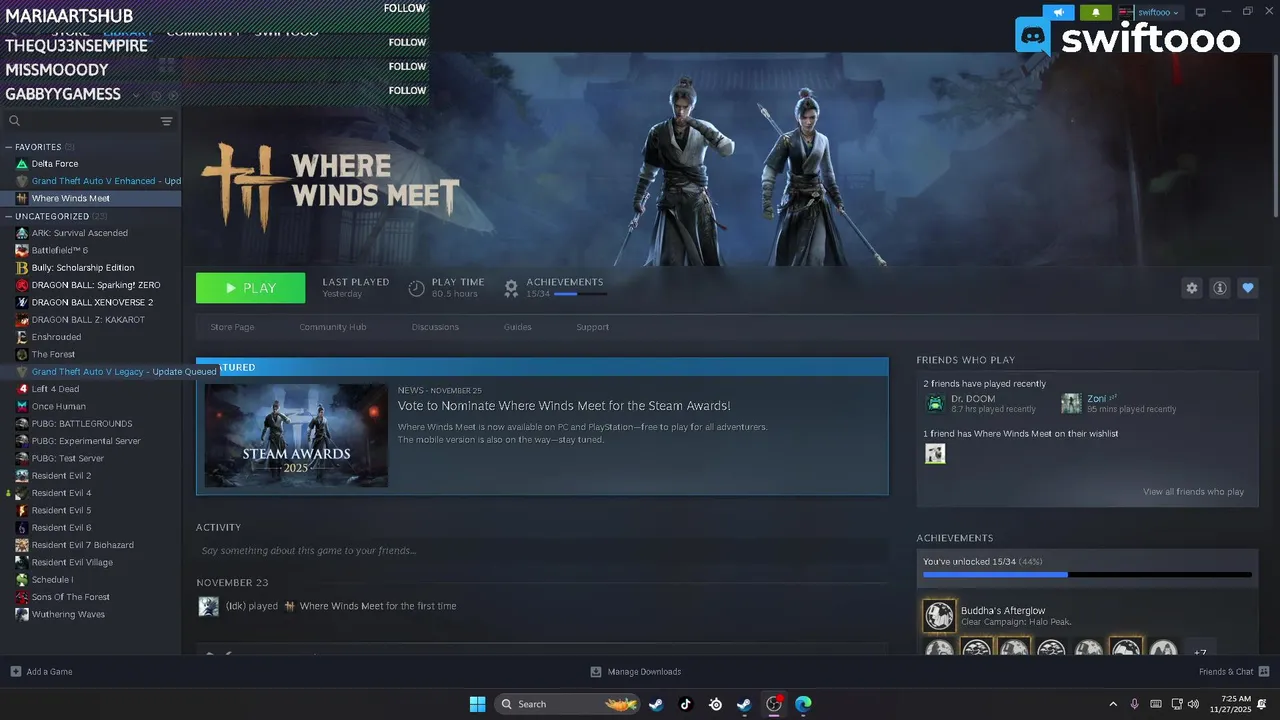
Task: Click the Schedule I game icon
Action: coord(22,579)
